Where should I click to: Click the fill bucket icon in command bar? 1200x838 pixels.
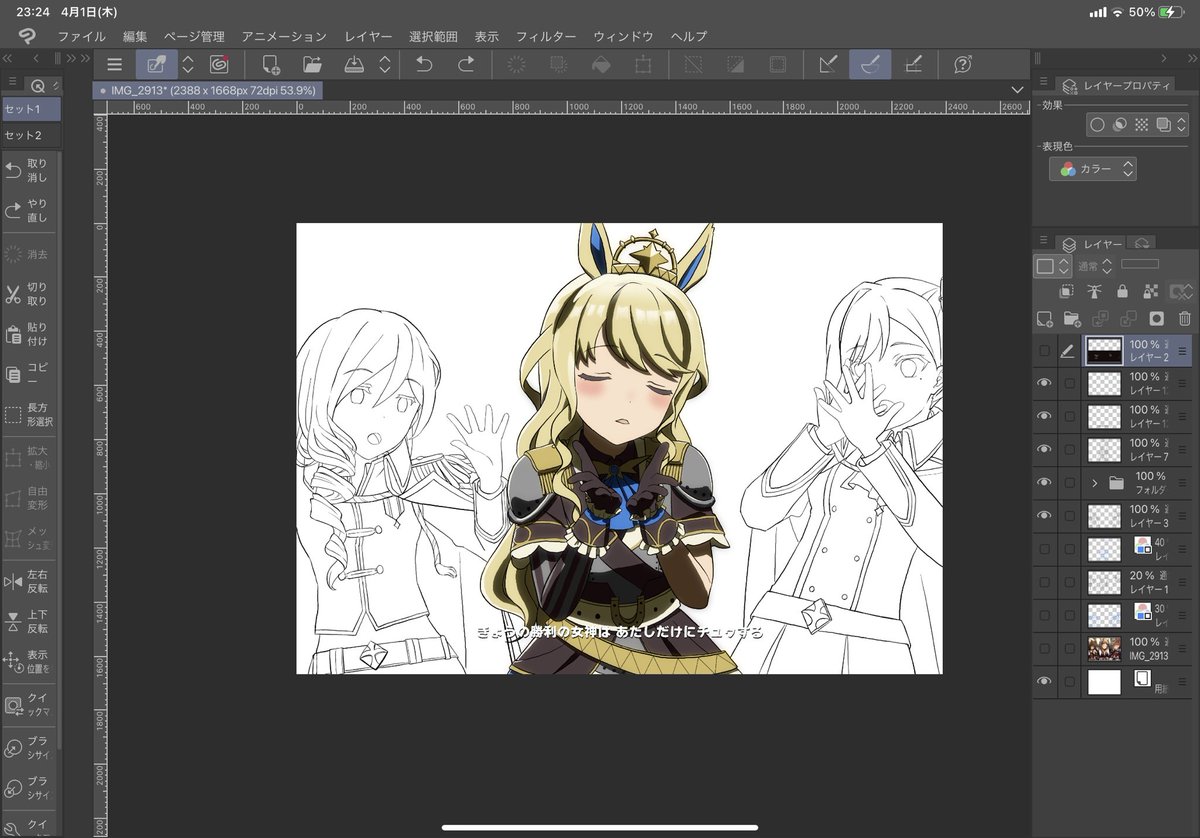[601, 65]
